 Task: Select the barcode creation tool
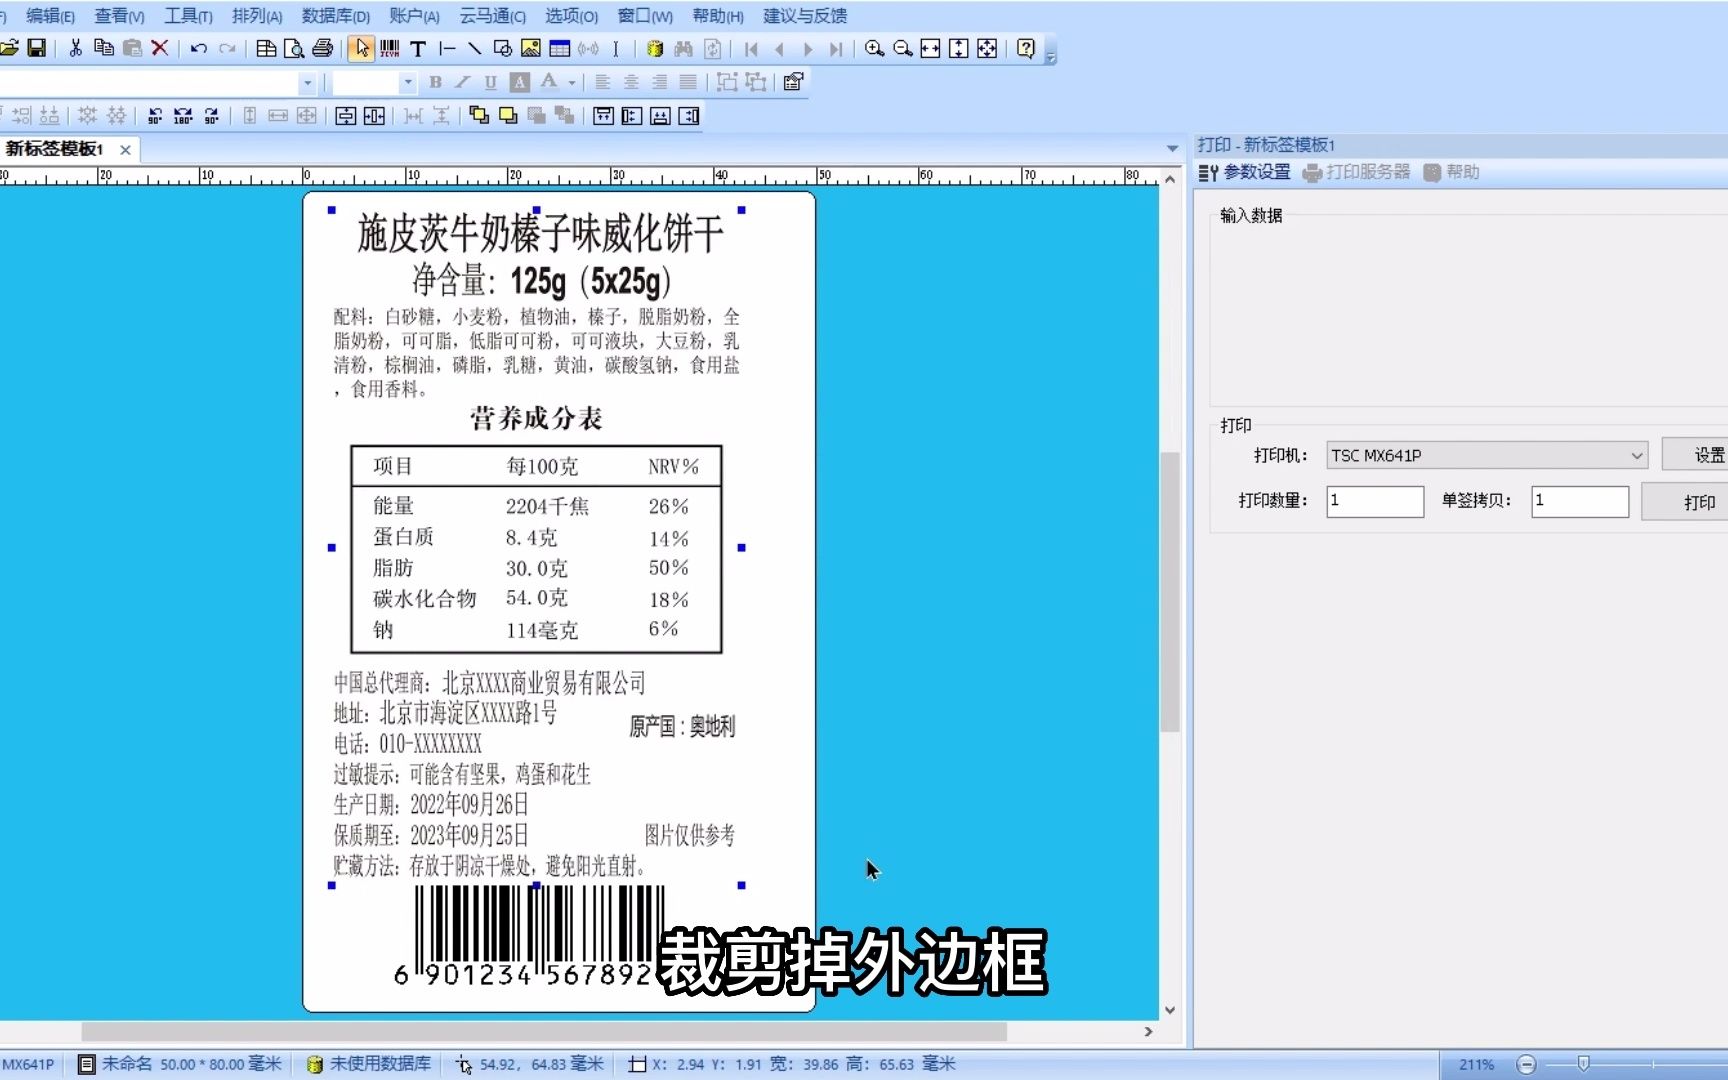point(390,48)
